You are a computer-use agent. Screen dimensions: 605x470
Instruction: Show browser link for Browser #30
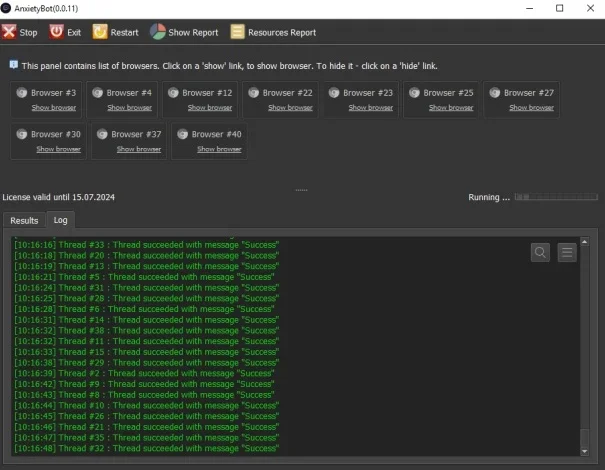(x=59, y=149)
